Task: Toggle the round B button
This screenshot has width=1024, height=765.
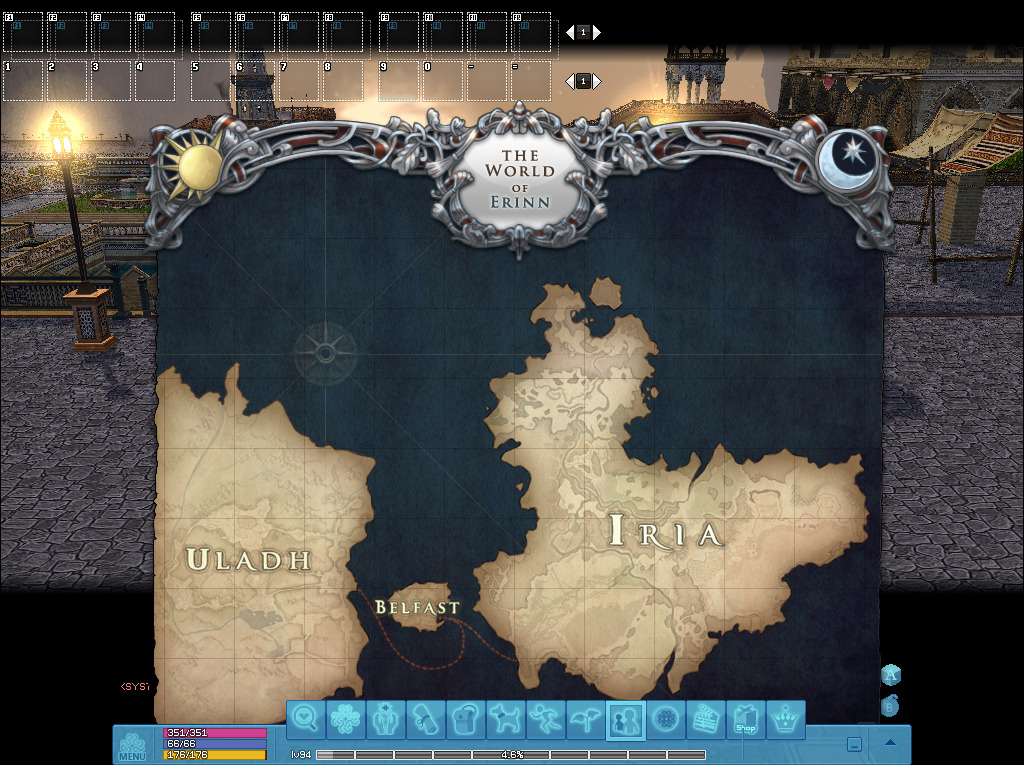Action: (890, 706)
